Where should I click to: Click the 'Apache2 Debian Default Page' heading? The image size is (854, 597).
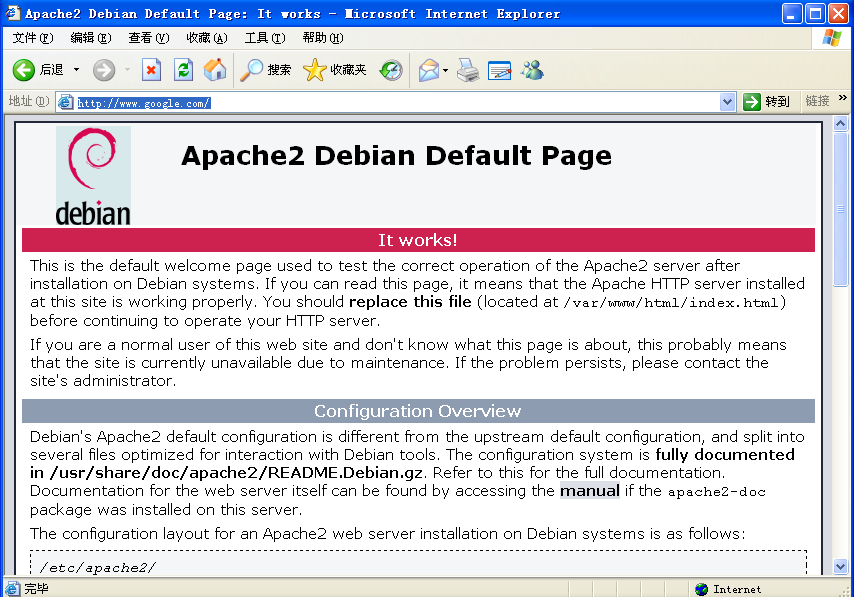pyautogui.click(x=396, y=156)
